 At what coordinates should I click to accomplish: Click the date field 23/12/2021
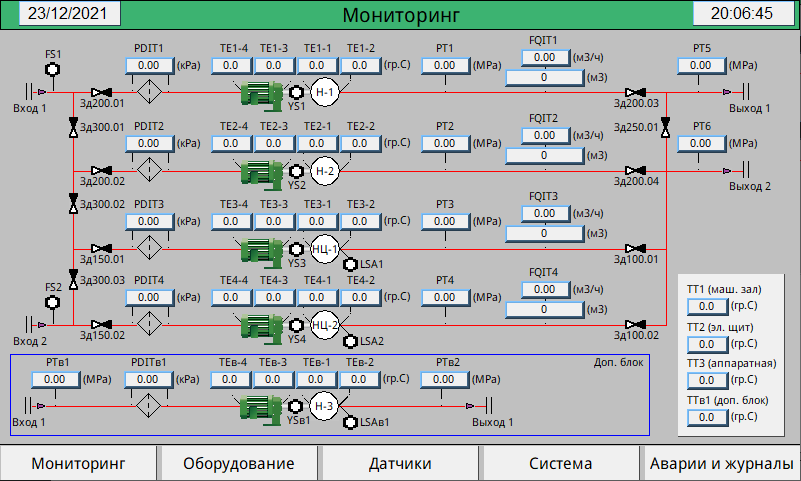[x=68, y=13]
